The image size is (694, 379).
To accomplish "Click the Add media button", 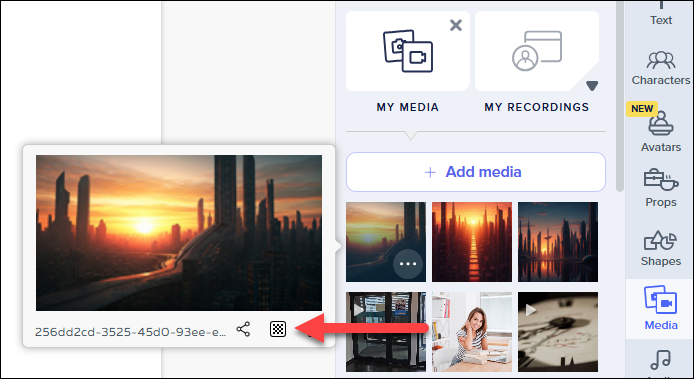I will click(476, 172).
